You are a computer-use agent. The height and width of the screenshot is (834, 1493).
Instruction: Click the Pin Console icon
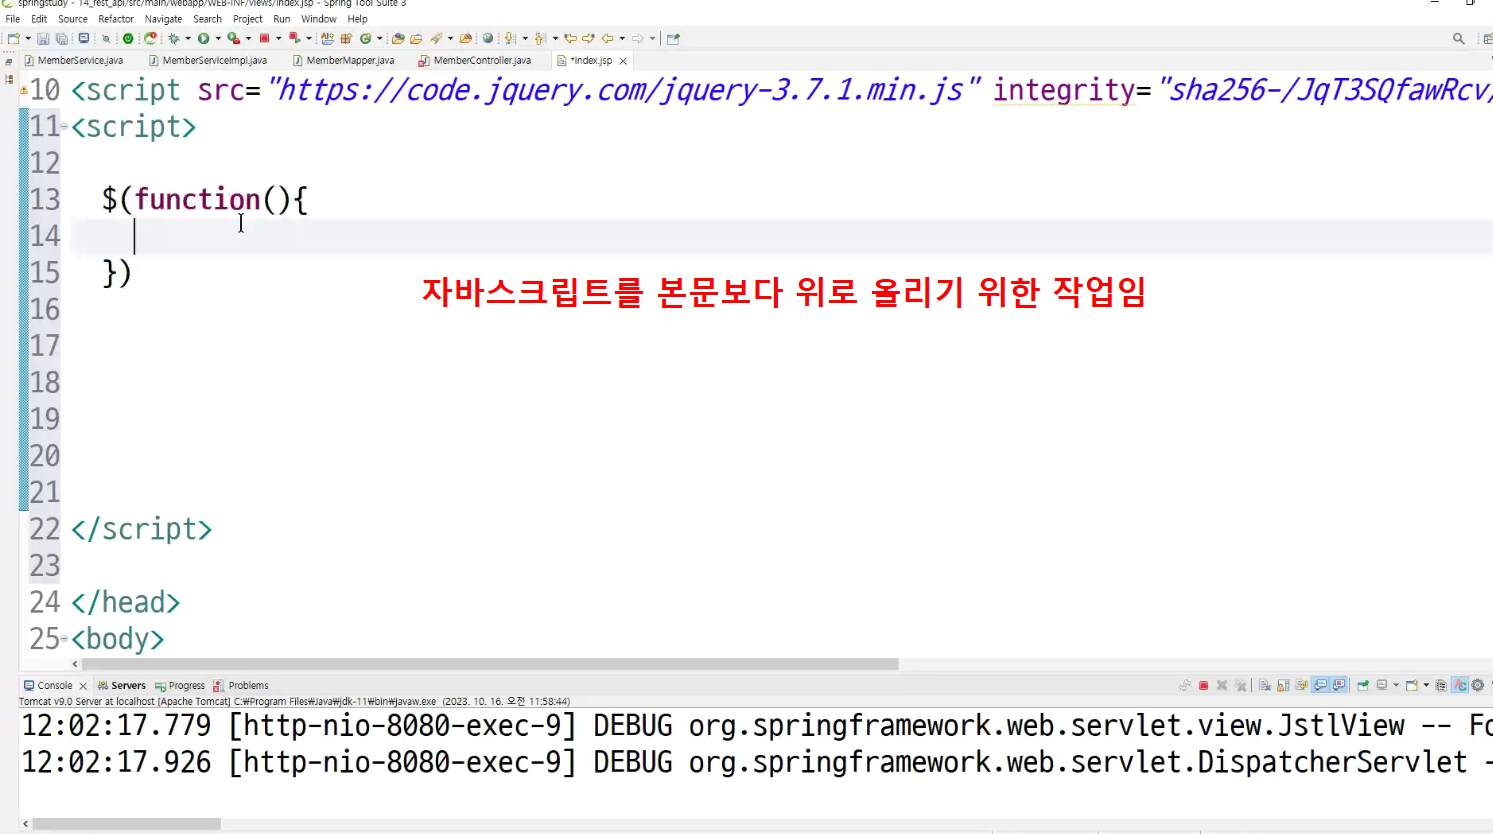1362,685
